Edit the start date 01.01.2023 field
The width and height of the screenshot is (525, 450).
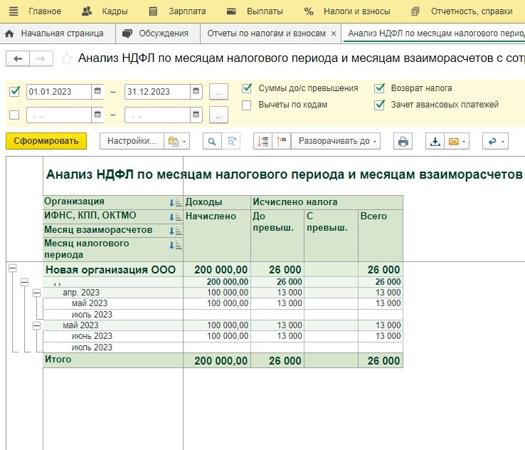point(59,92)
